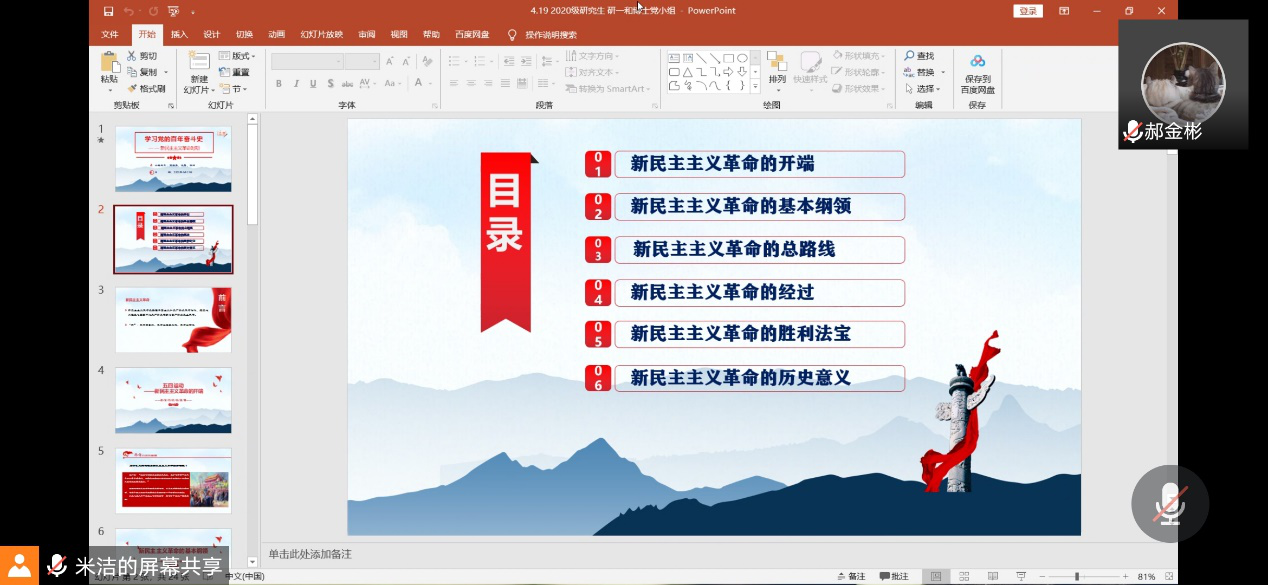Click the Undo arrow icon
This screenshot has width=1268, height=585.
click(128, 11)
